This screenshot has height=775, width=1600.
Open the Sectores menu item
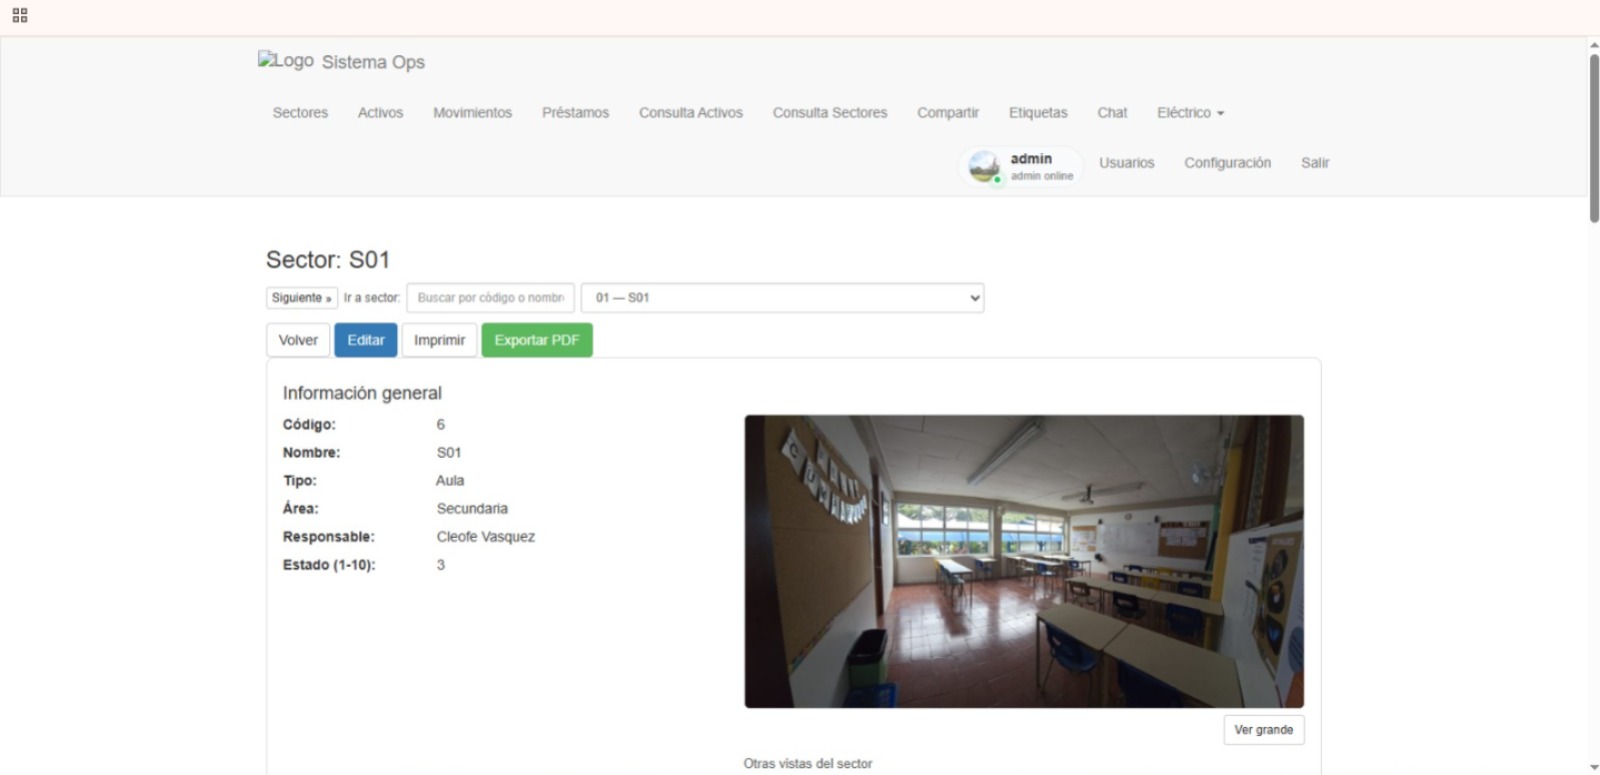click(300, 113)
